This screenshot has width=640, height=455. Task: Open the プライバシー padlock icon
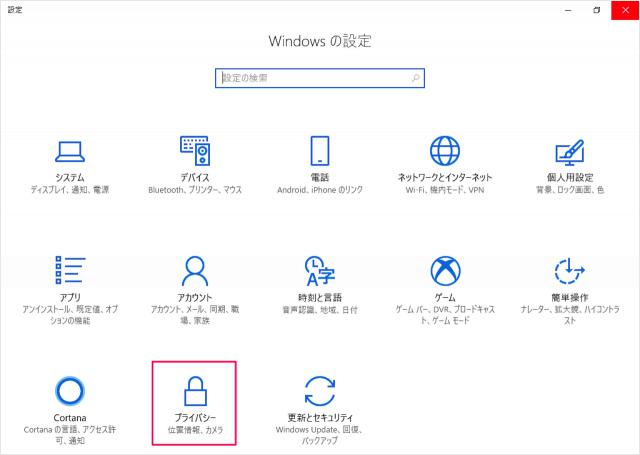(x=195, y=391)
